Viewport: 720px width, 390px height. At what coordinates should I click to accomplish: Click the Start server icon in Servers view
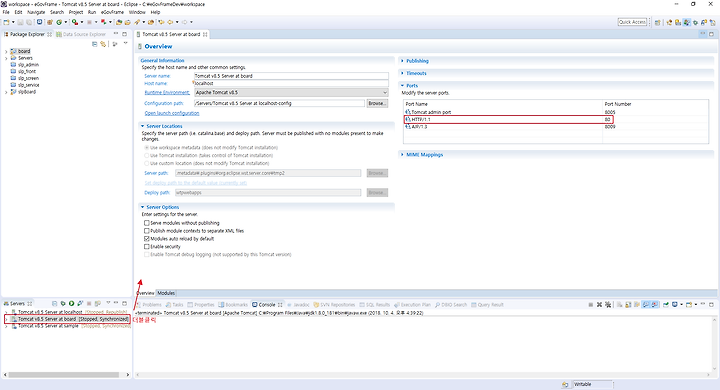pyautogui.click(x=72, y=304)
